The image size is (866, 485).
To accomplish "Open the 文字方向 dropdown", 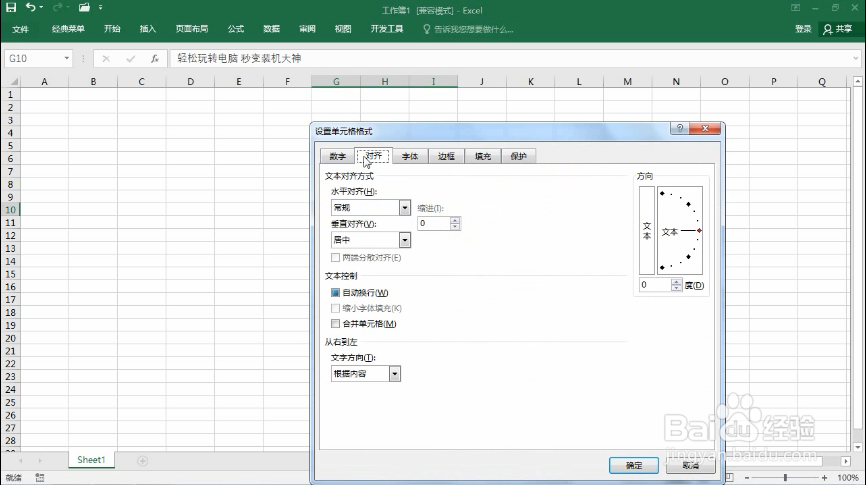I will point(394,374).
